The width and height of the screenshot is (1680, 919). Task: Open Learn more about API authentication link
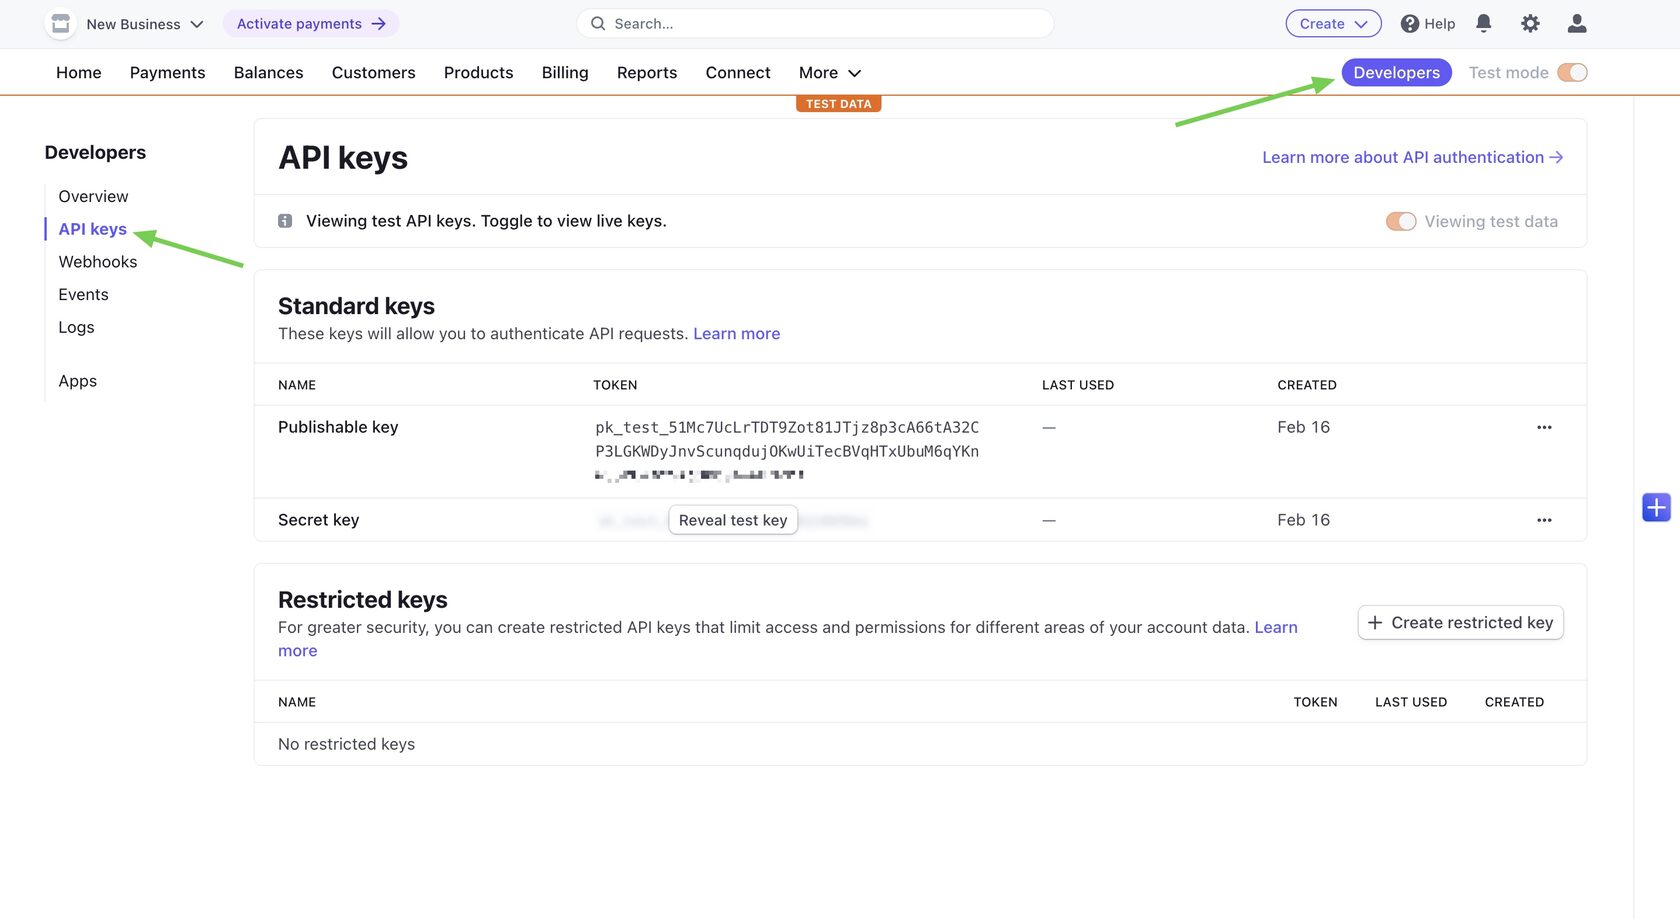tap(1412, 157)
